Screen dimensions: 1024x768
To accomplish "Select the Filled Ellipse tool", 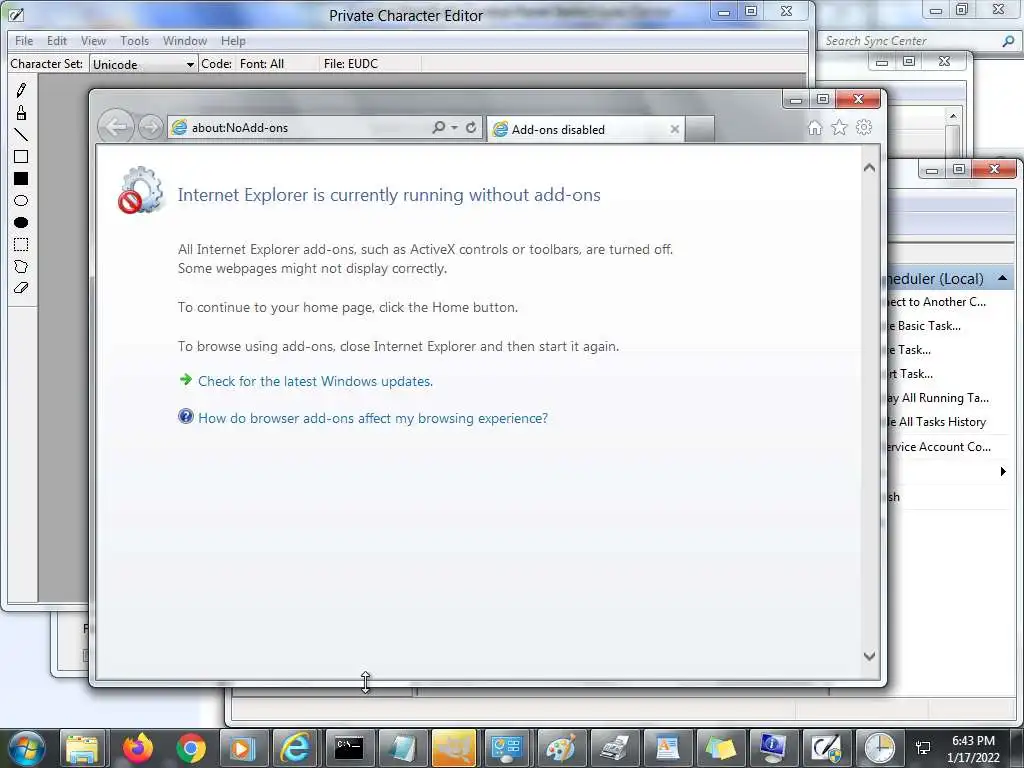I will pyautogui.click(x=21, y=223).
